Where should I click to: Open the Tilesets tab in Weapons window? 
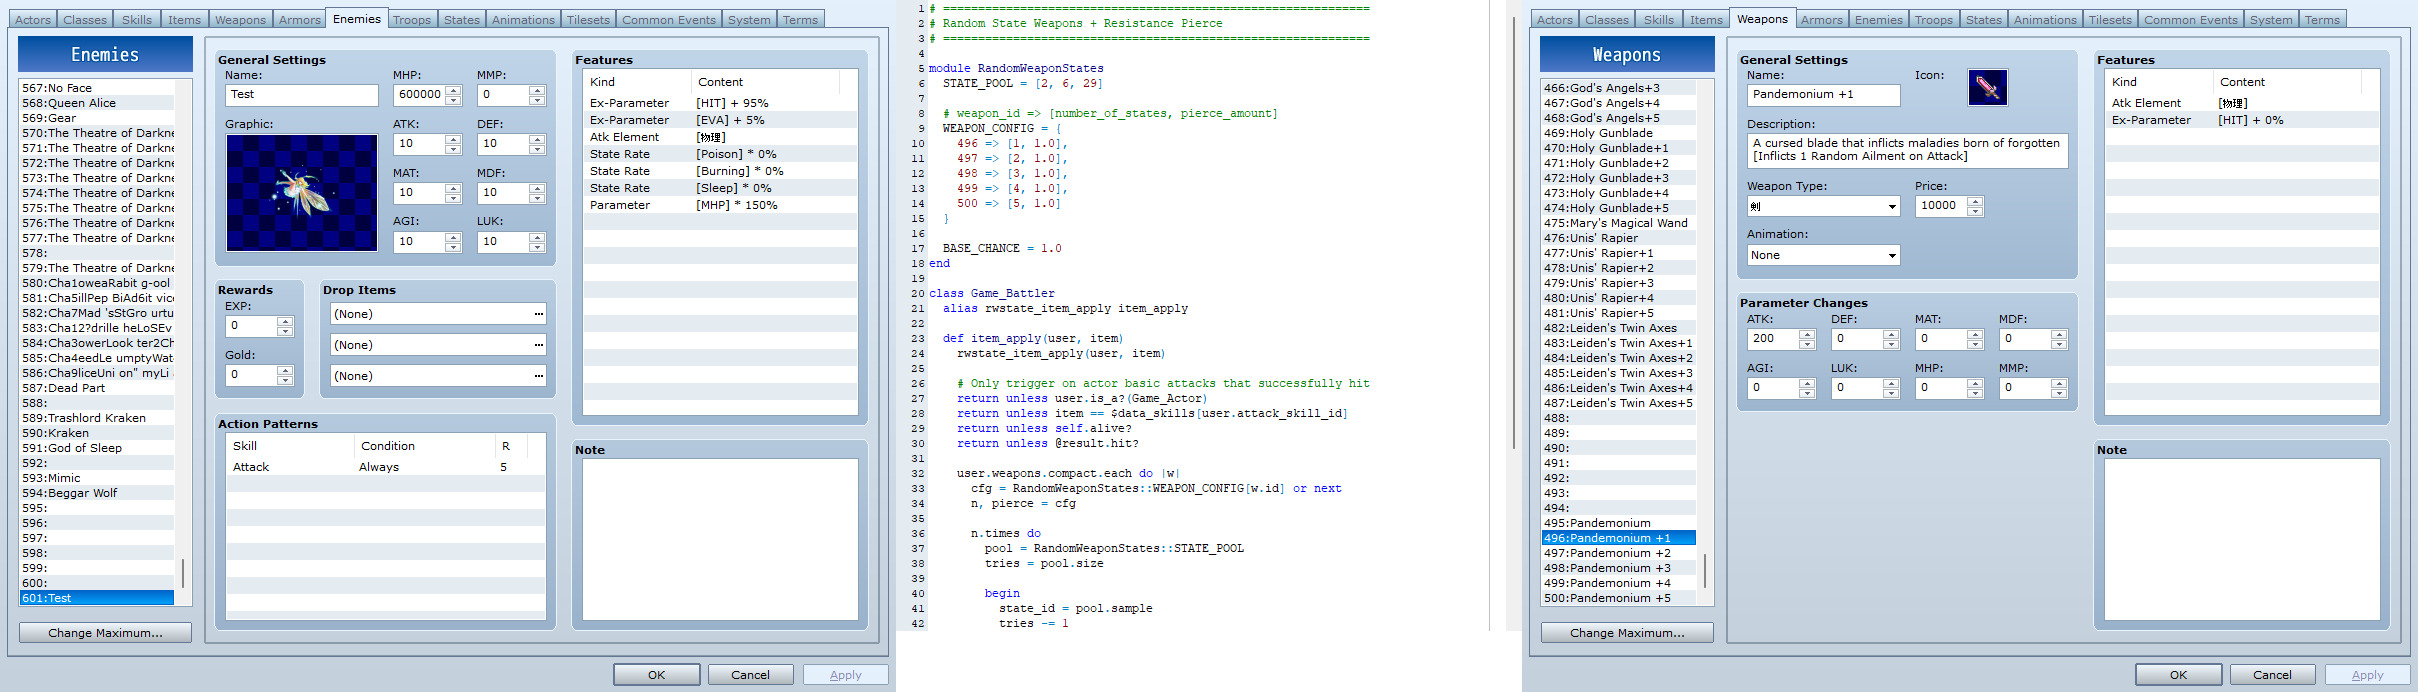click(2110, 20)
